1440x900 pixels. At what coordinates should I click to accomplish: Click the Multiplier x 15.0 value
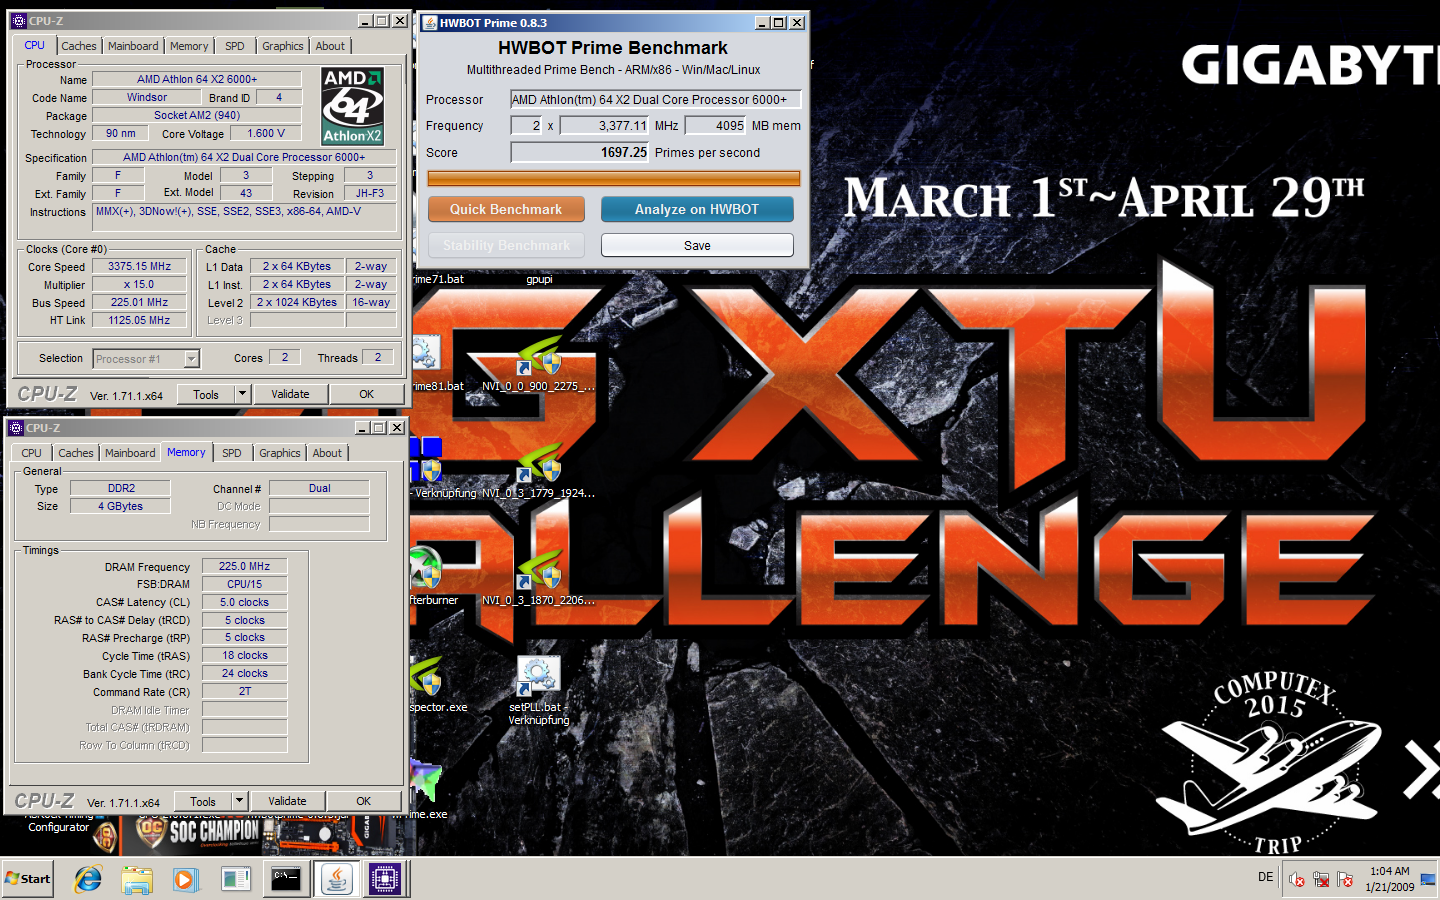point(140,284)
